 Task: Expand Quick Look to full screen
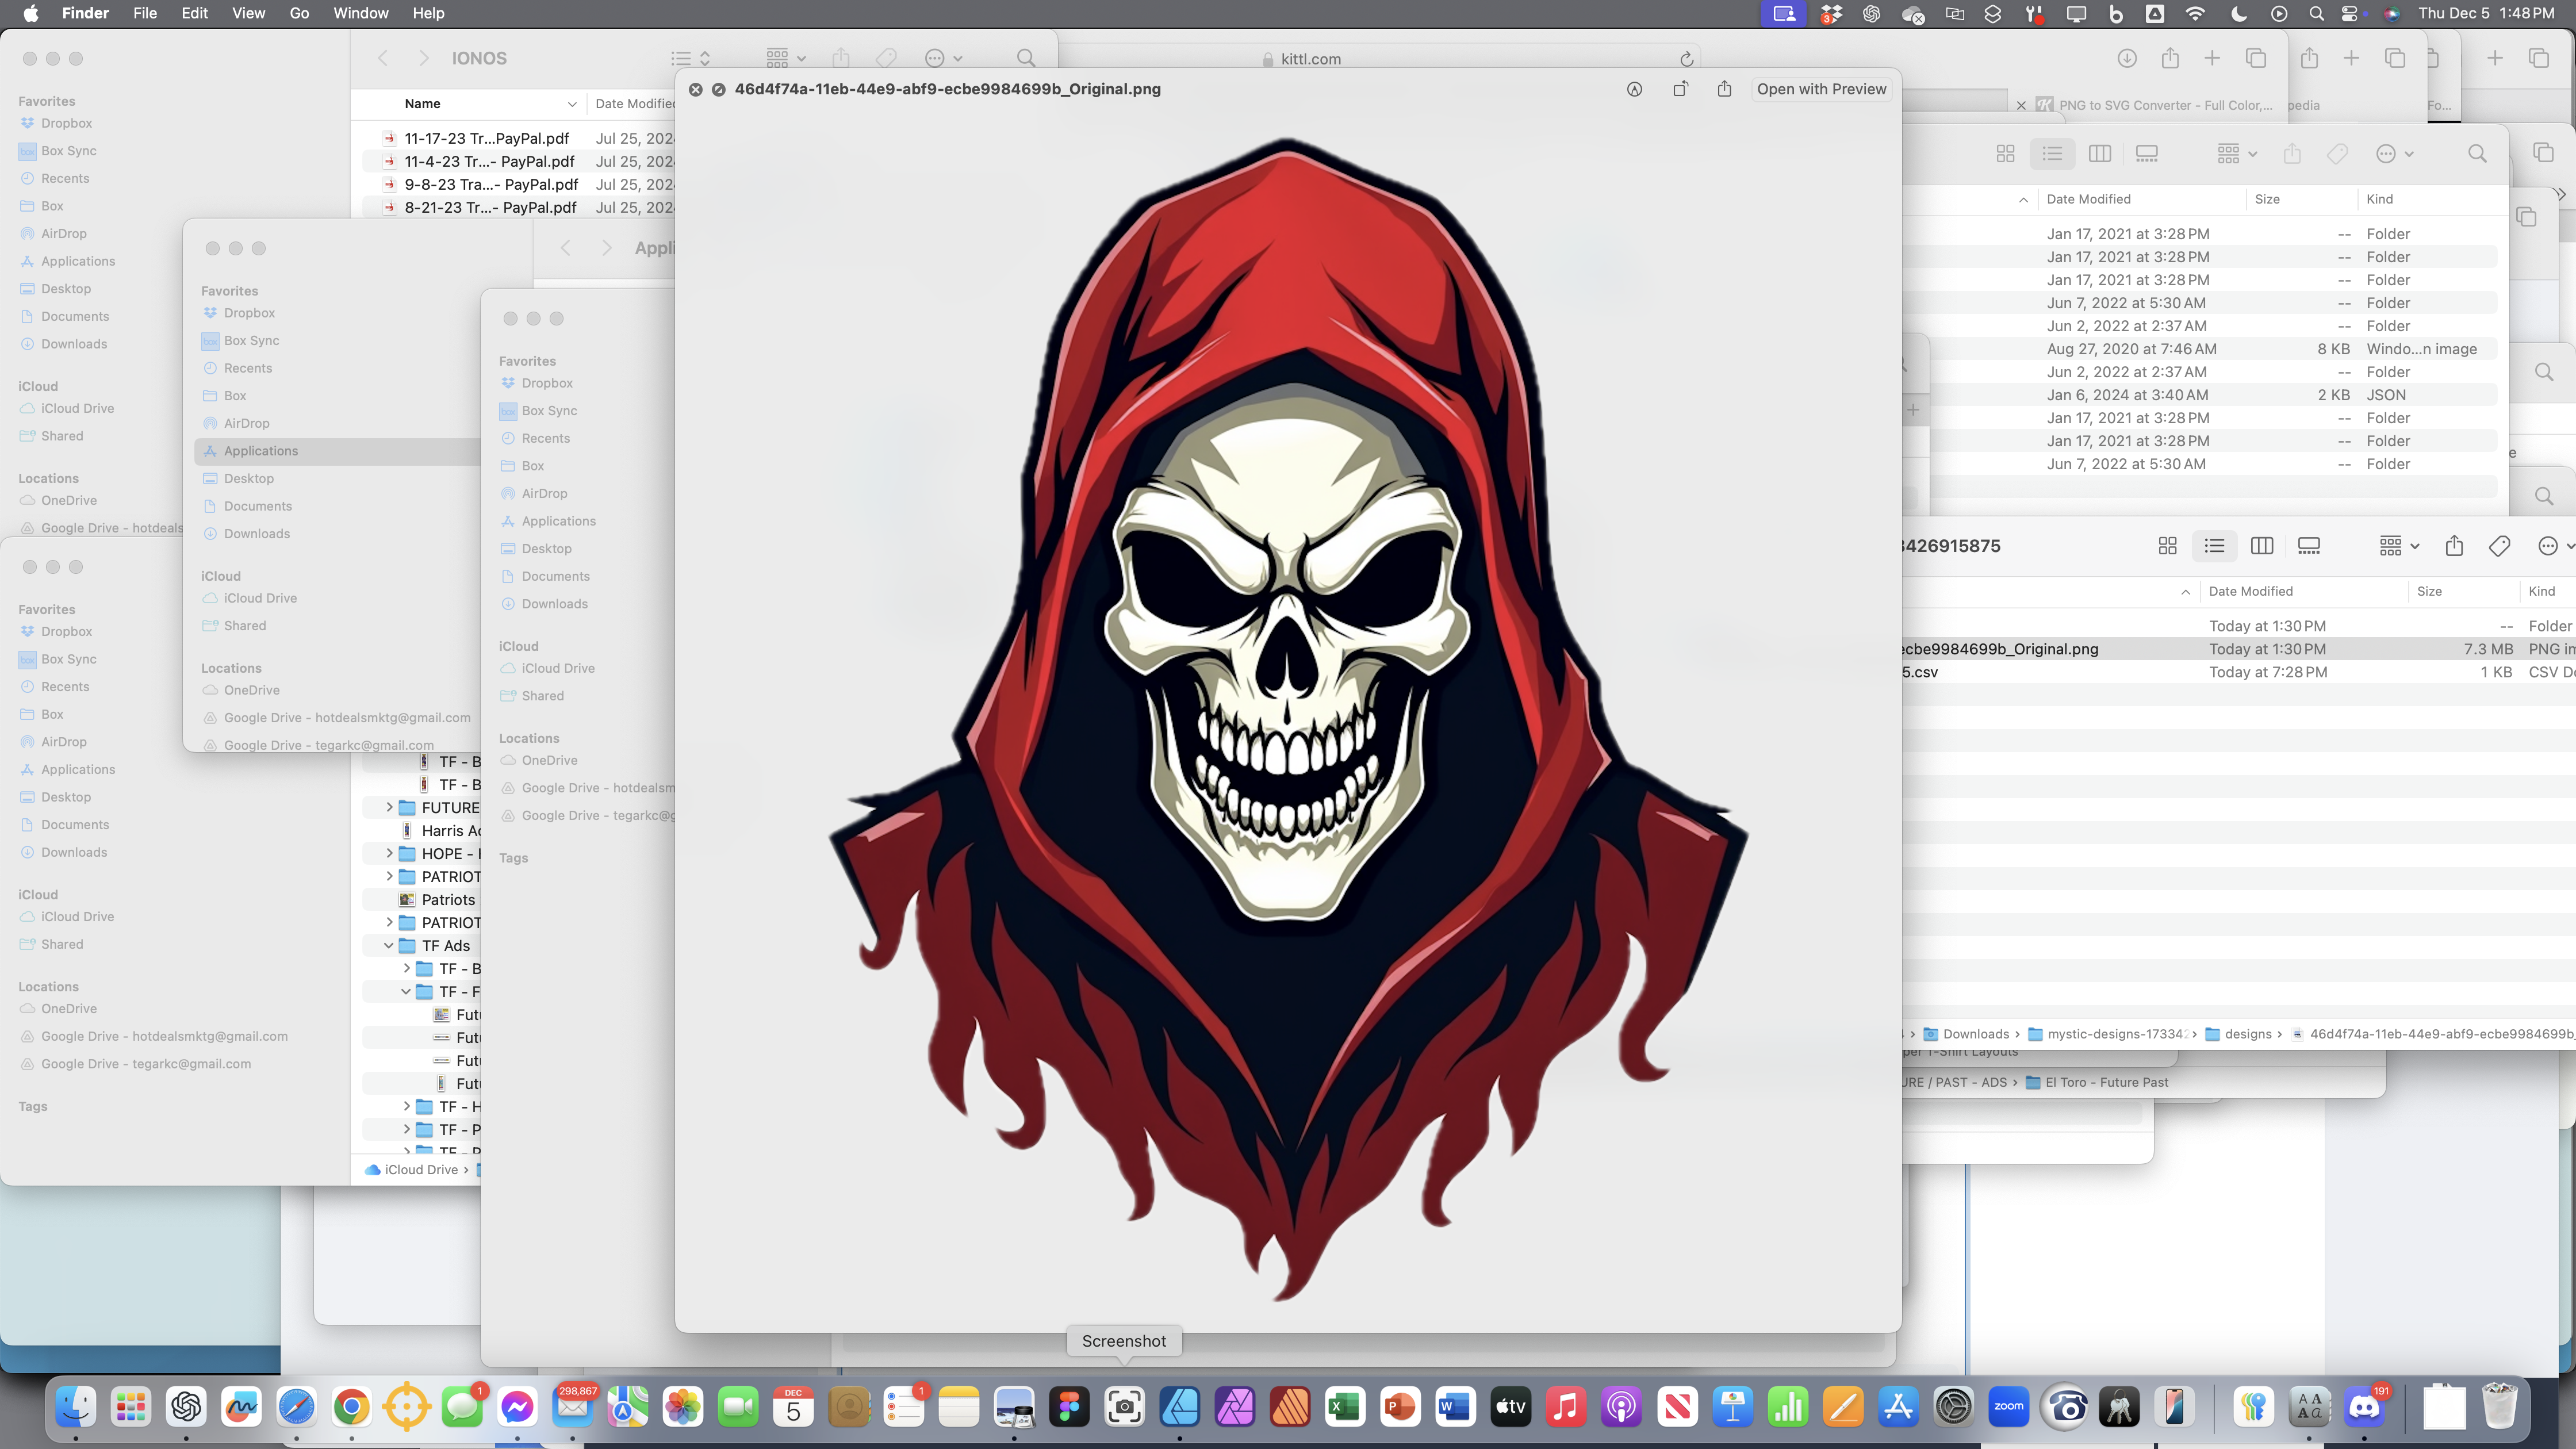point(718,89)
